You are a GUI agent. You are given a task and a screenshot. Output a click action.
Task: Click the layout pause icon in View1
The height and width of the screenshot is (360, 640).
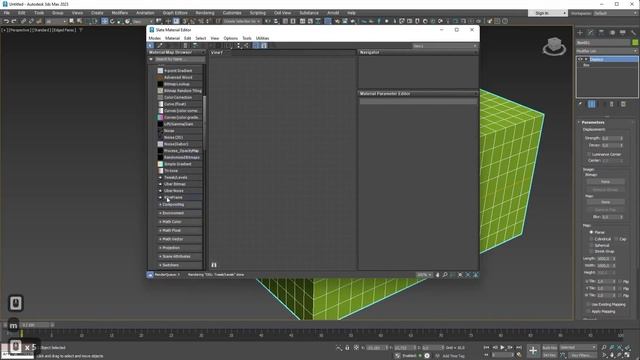click(x=214, y=265)
